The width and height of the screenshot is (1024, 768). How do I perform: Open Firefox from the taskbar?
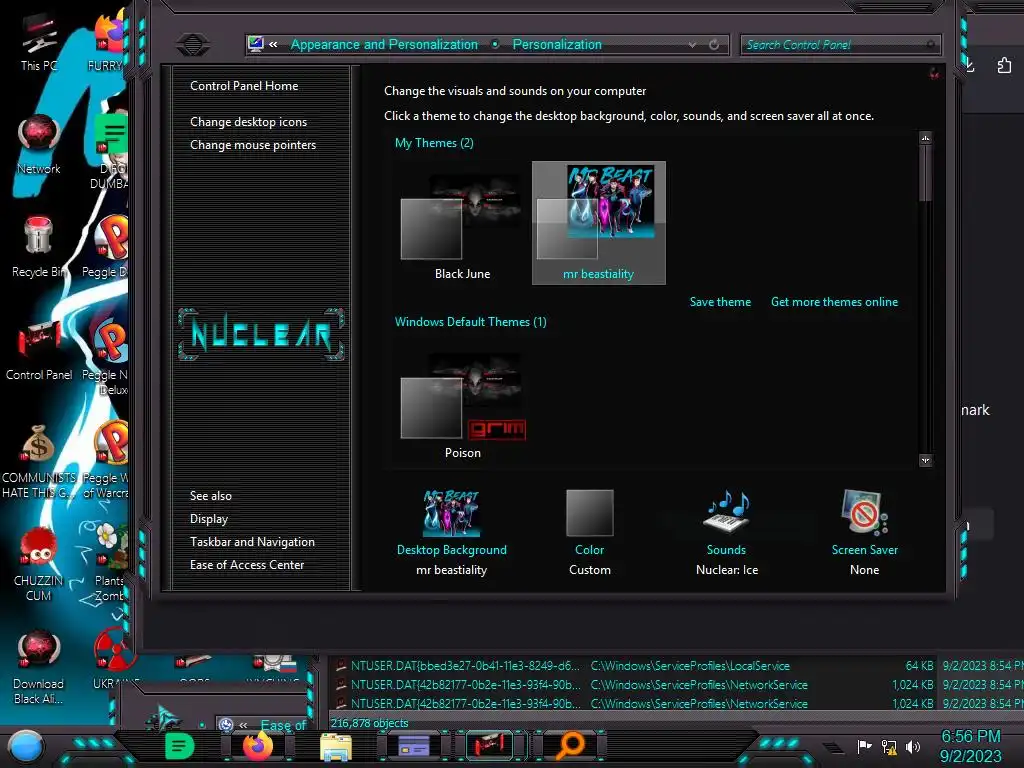[257, 746]
